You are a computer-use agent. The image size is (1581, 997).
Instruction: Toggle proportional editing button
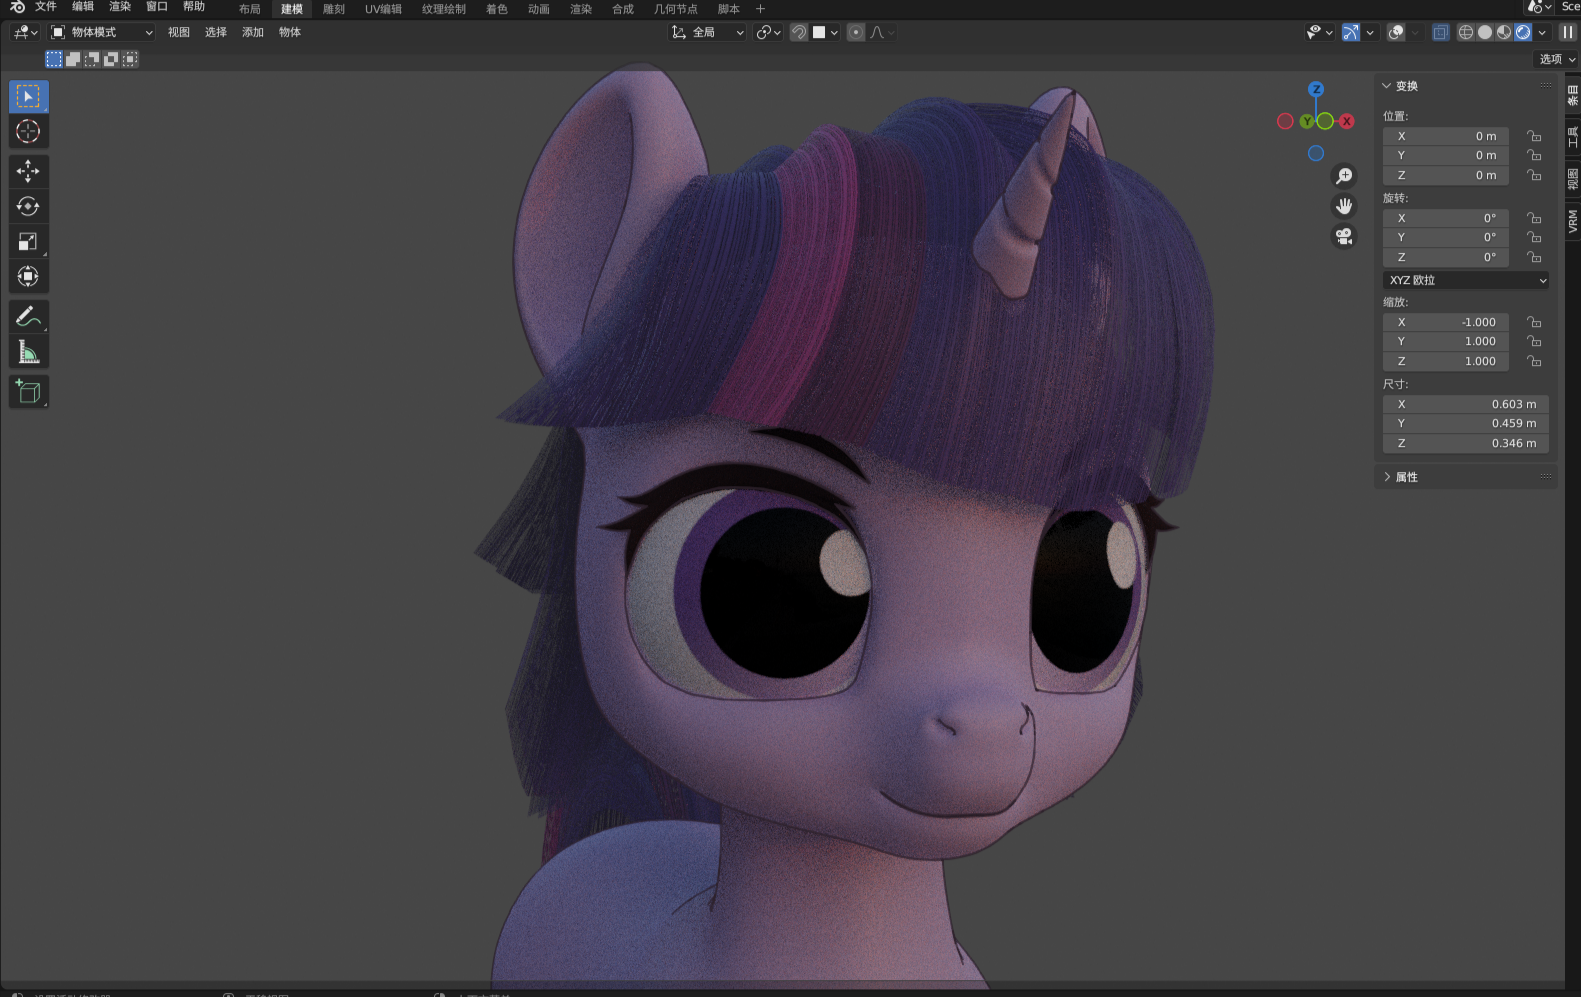click(856, 32)
